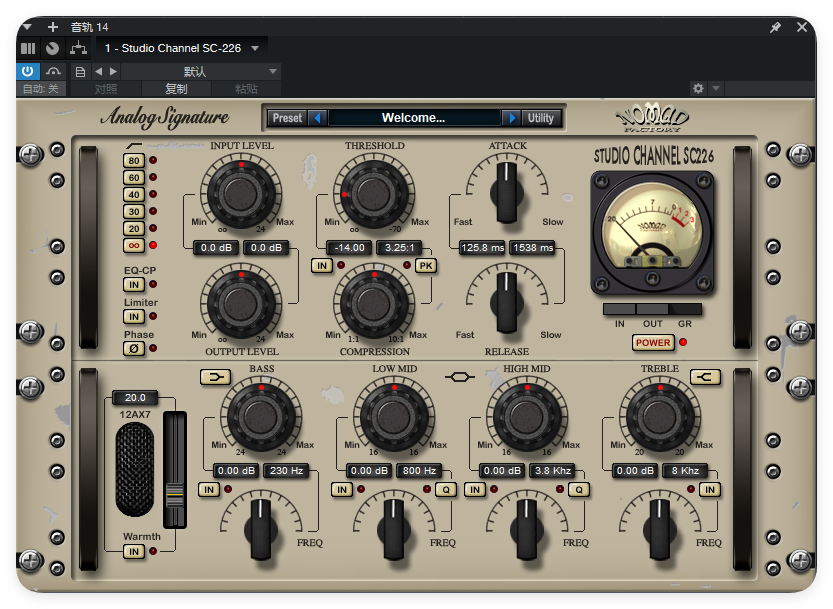This screenshot has height=609, width=833.
Task: Click the Compression ratio knob
Action: pos(375,304)
